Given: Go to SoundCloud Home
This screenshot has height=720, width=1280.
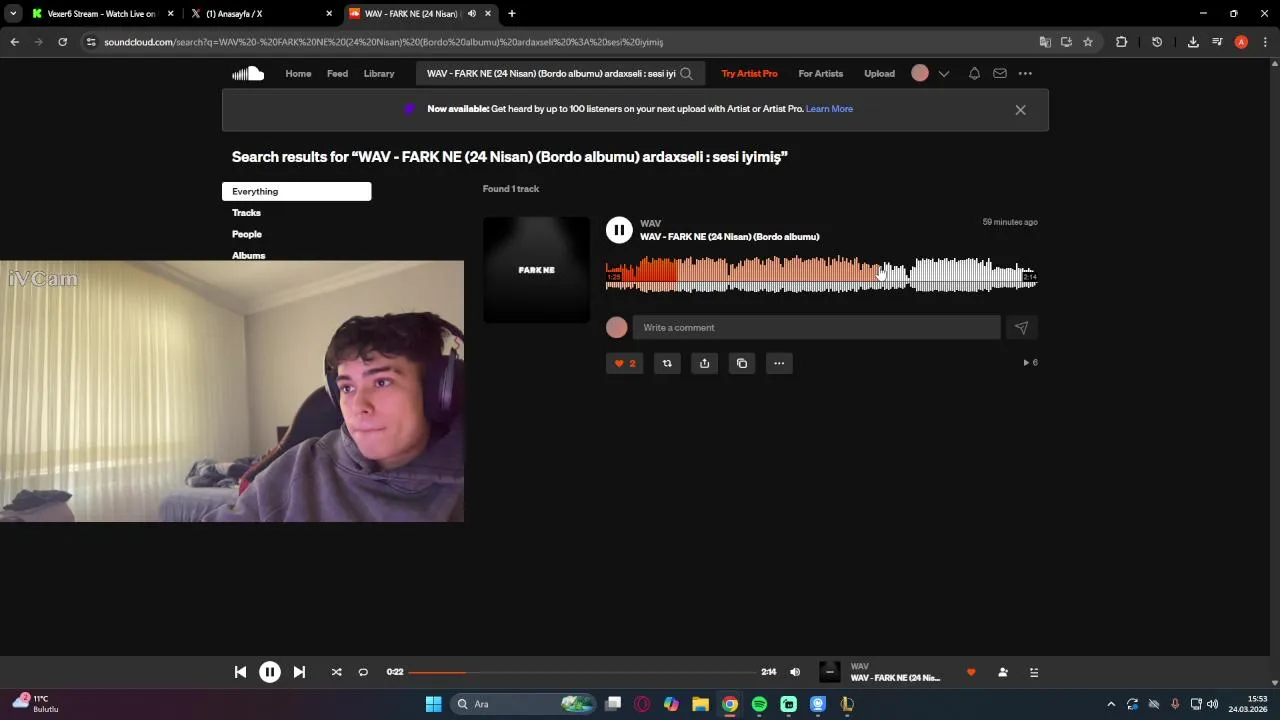Looking at the screenshot, I should pyautogui.click(x=298, y=73).
